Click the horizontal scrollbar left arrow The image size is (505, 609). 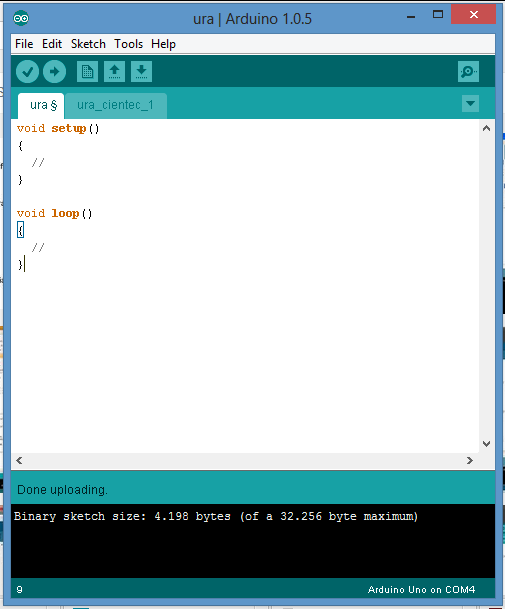click(x=19, y=461)
